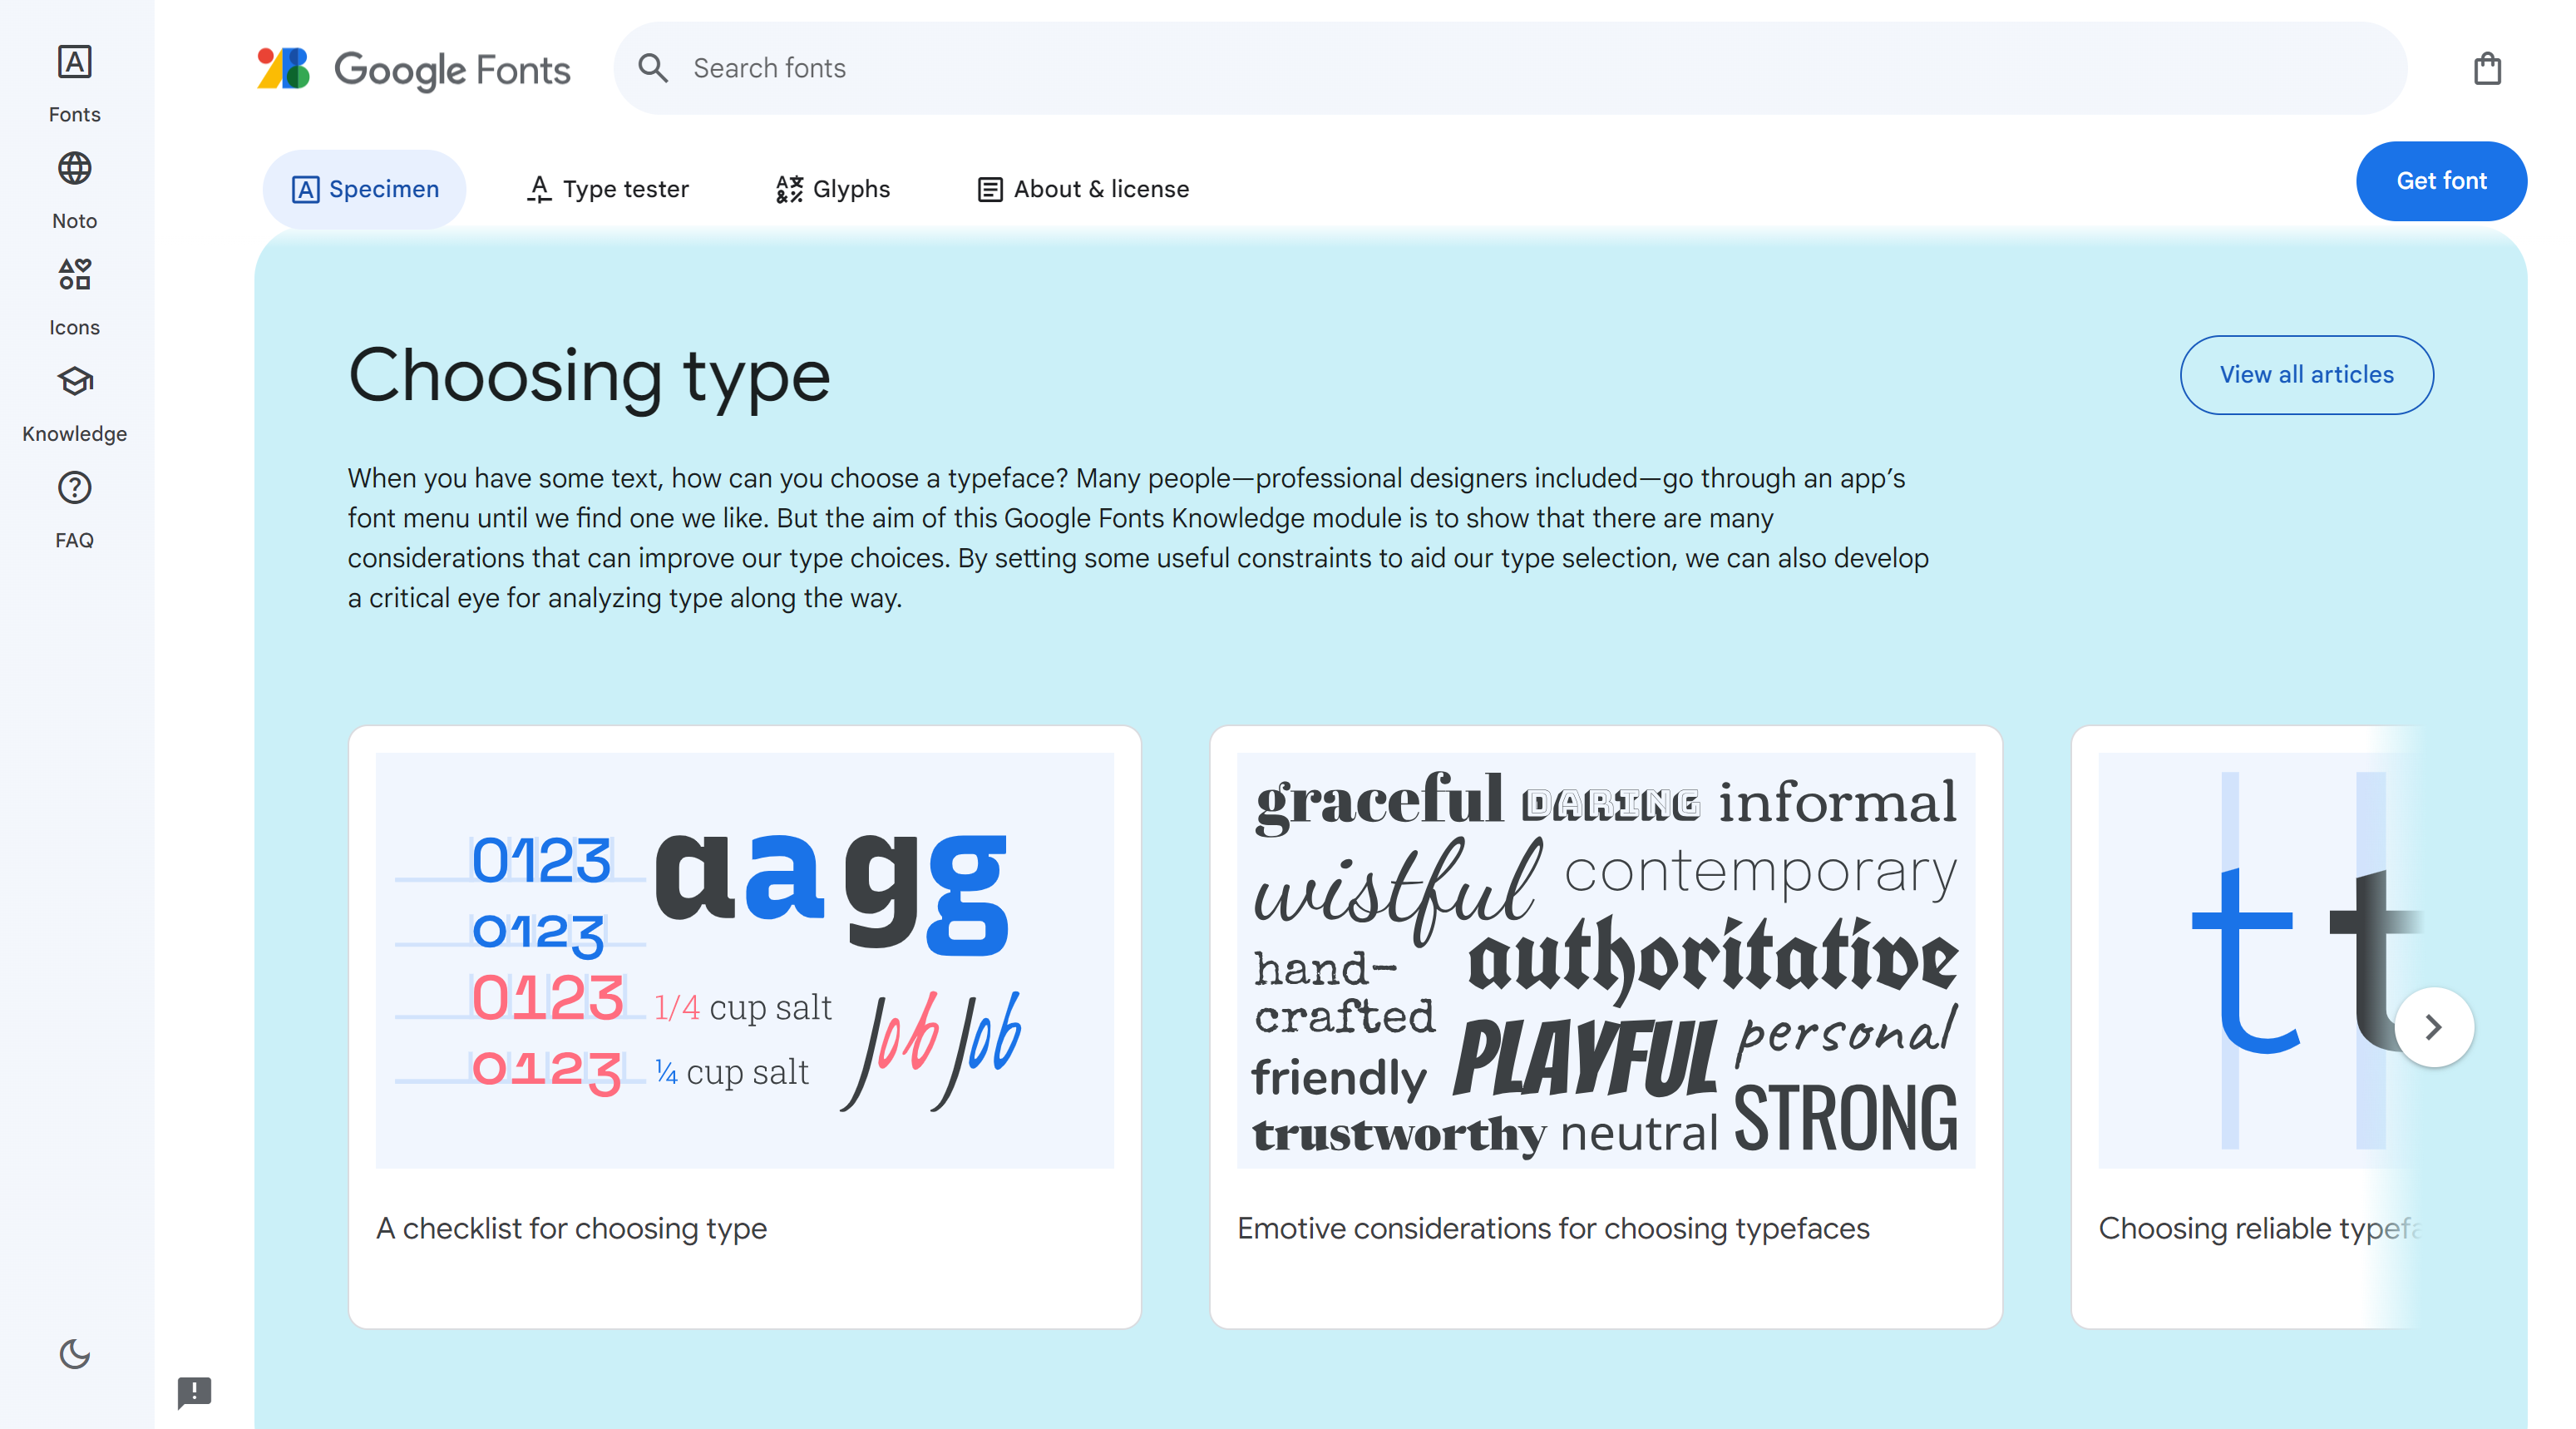Click View all articles button
2576x1429 pixels.
(2306, 374)
